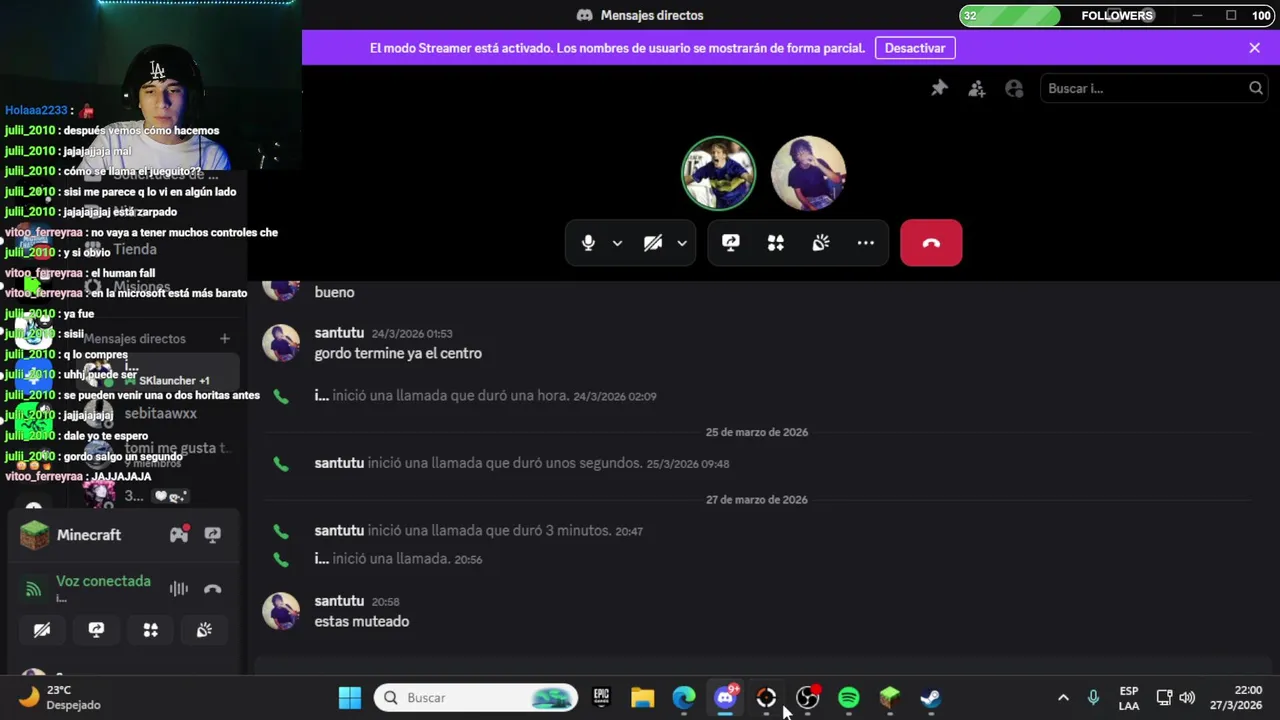Screen dimensions: 1280x720
Task: Open OBS Studio from taskbar
Action: click(x=807, y=698)
